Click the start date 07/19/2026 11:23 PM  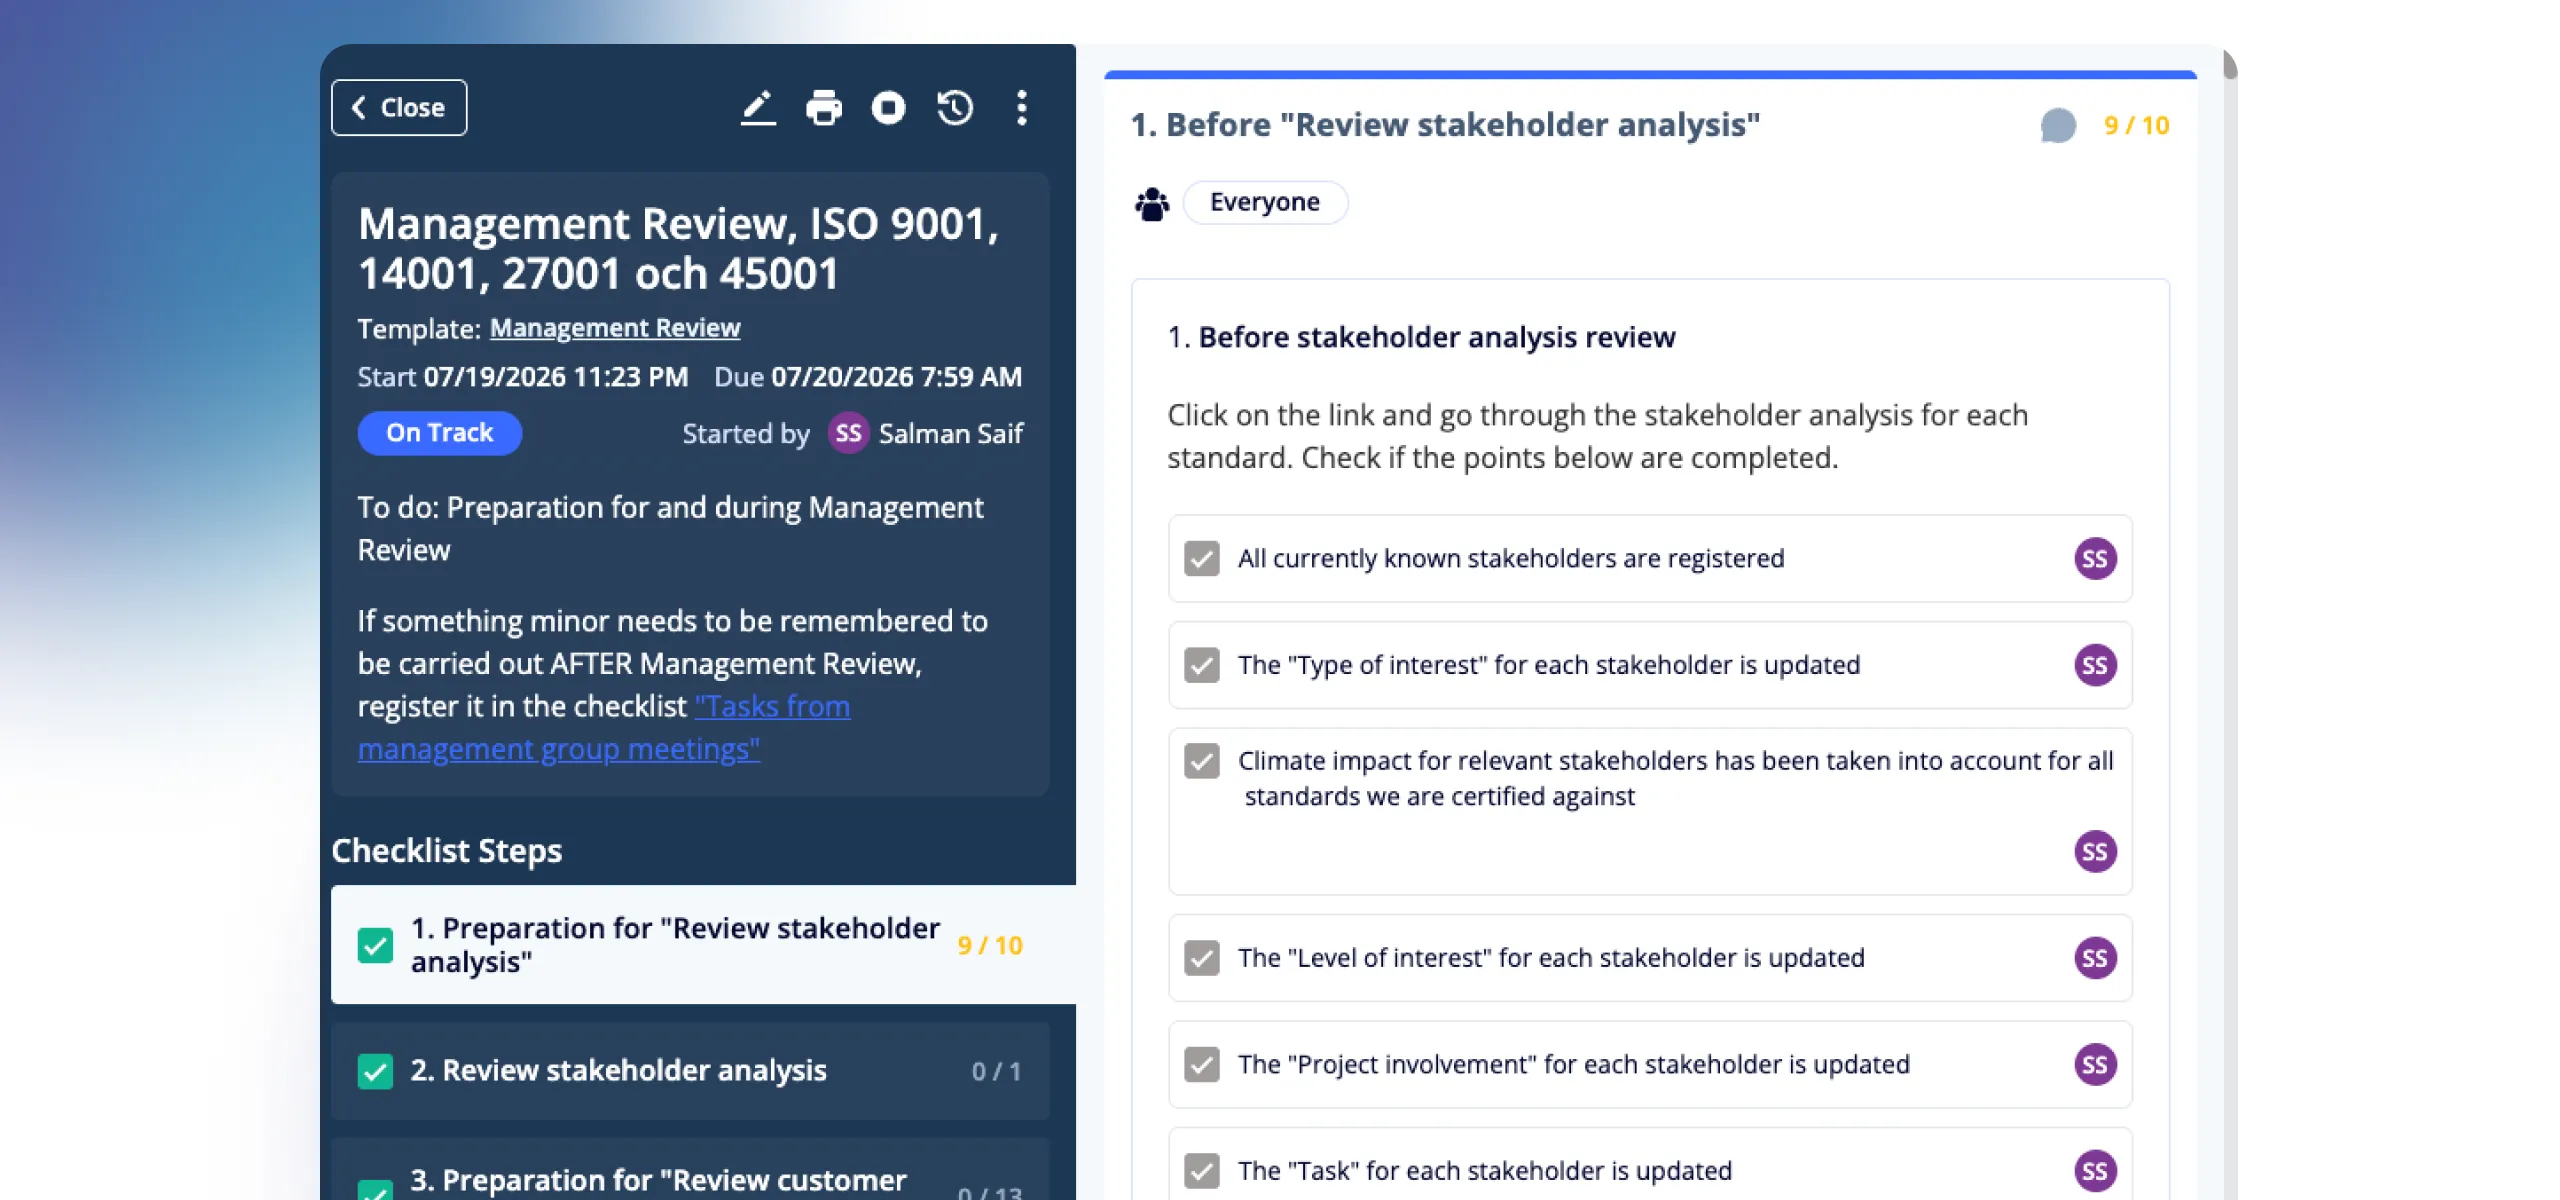click(x=556, y=377)
